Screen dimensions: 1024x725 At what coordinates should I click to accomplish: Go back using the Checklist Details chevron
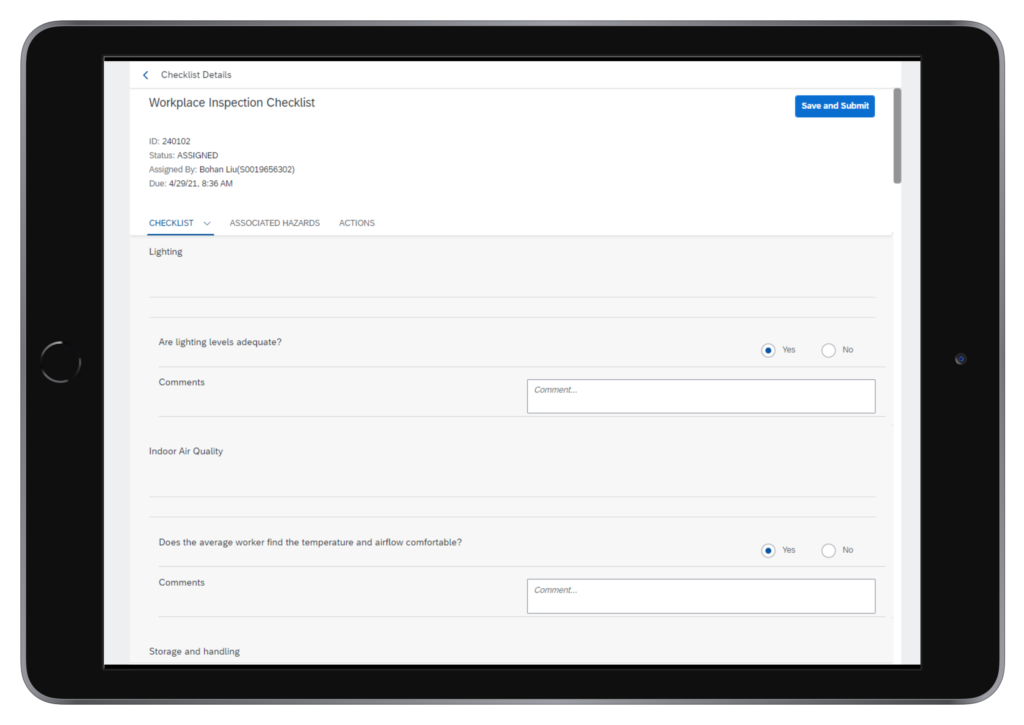coord(145,75)
